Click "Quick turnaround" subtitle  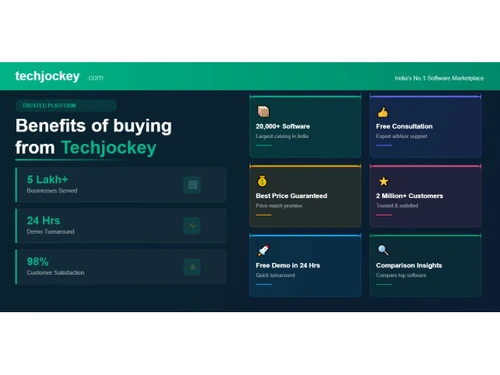[275, 275]
